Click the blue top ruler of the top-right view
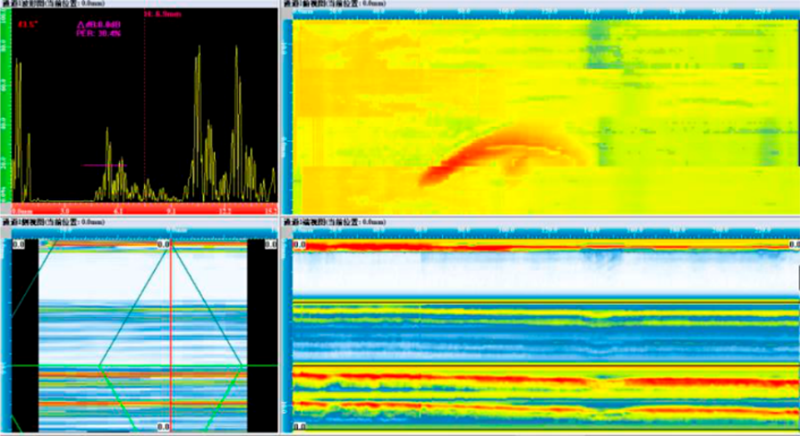This screenshot has height=436, width=800. (540, 15)
